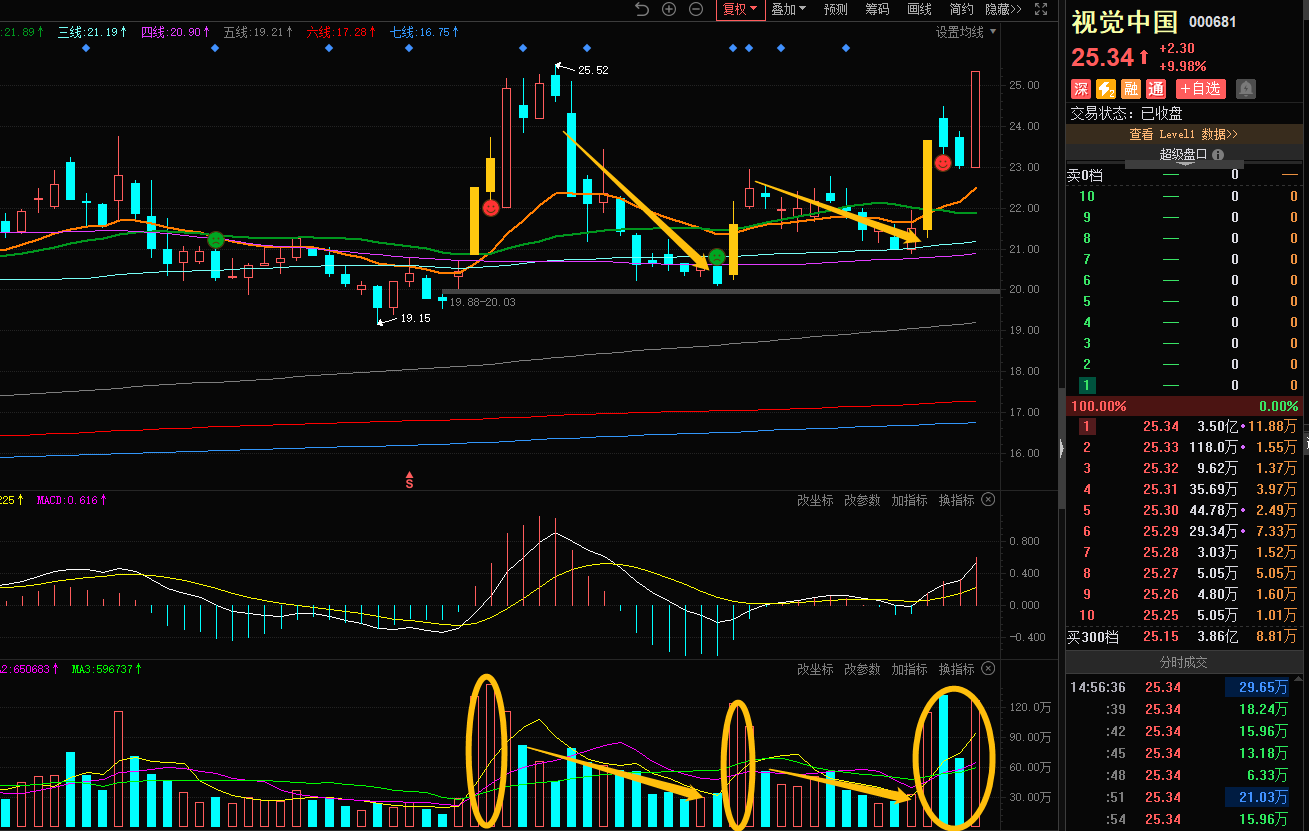The height and width of the screenshot is (831, 1309).
Task: Click the 超级盘口 info icon
Action: pyautogui.click(x=1217, y=155)
